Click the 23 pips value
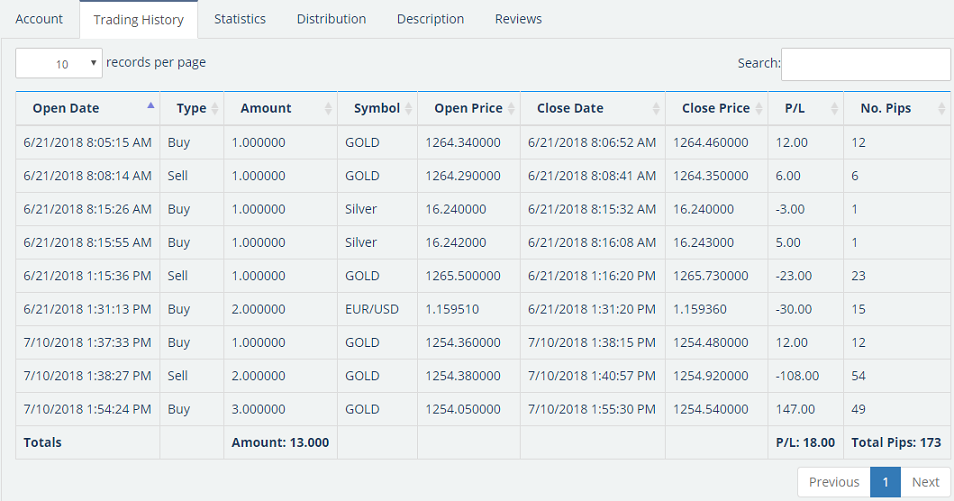 pyautogui.click(x=858, y=276)
